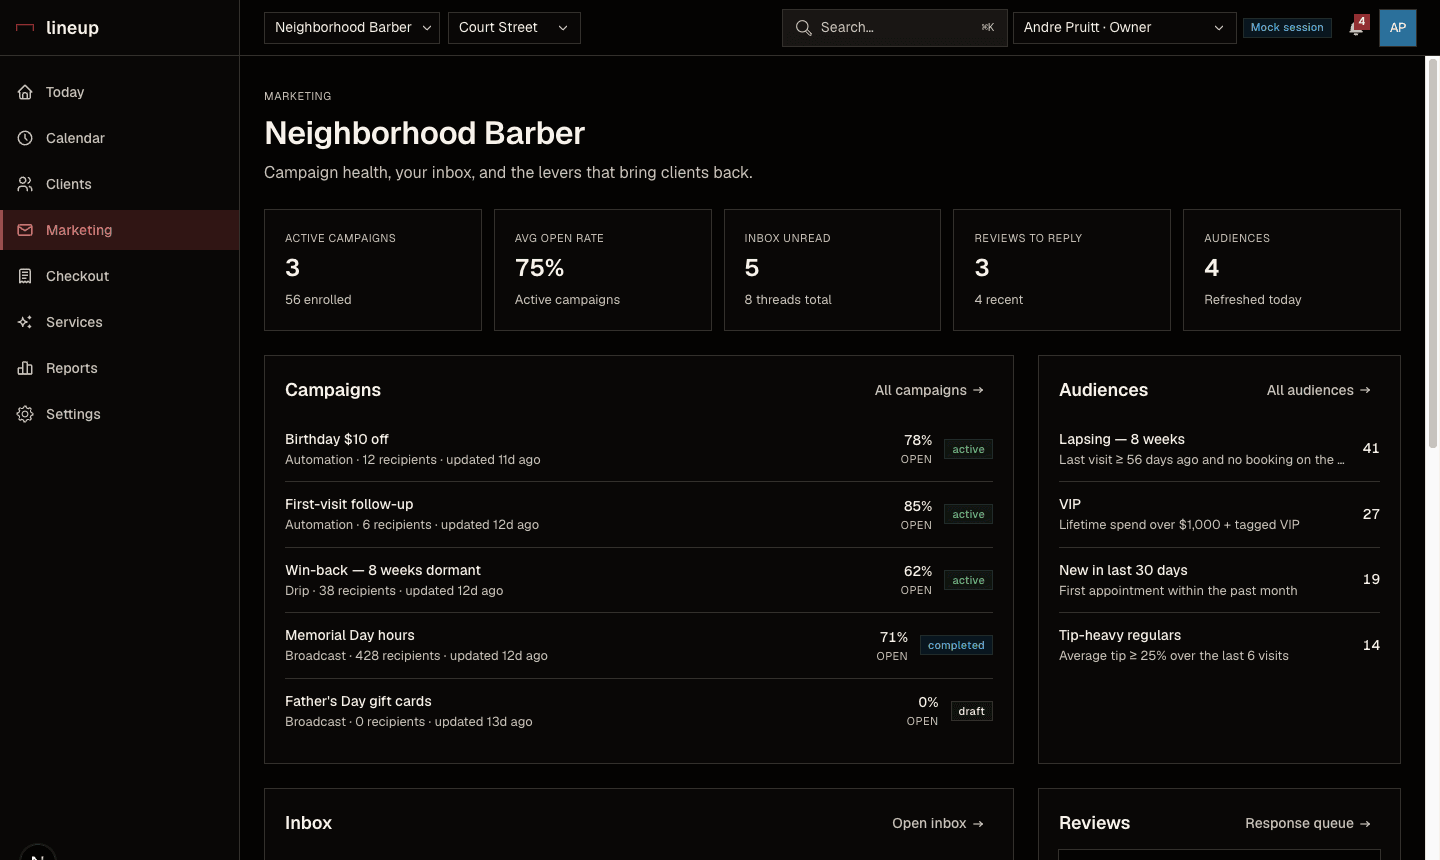Click the Today home icon
1440x860 pixels.
click(25, 92)
